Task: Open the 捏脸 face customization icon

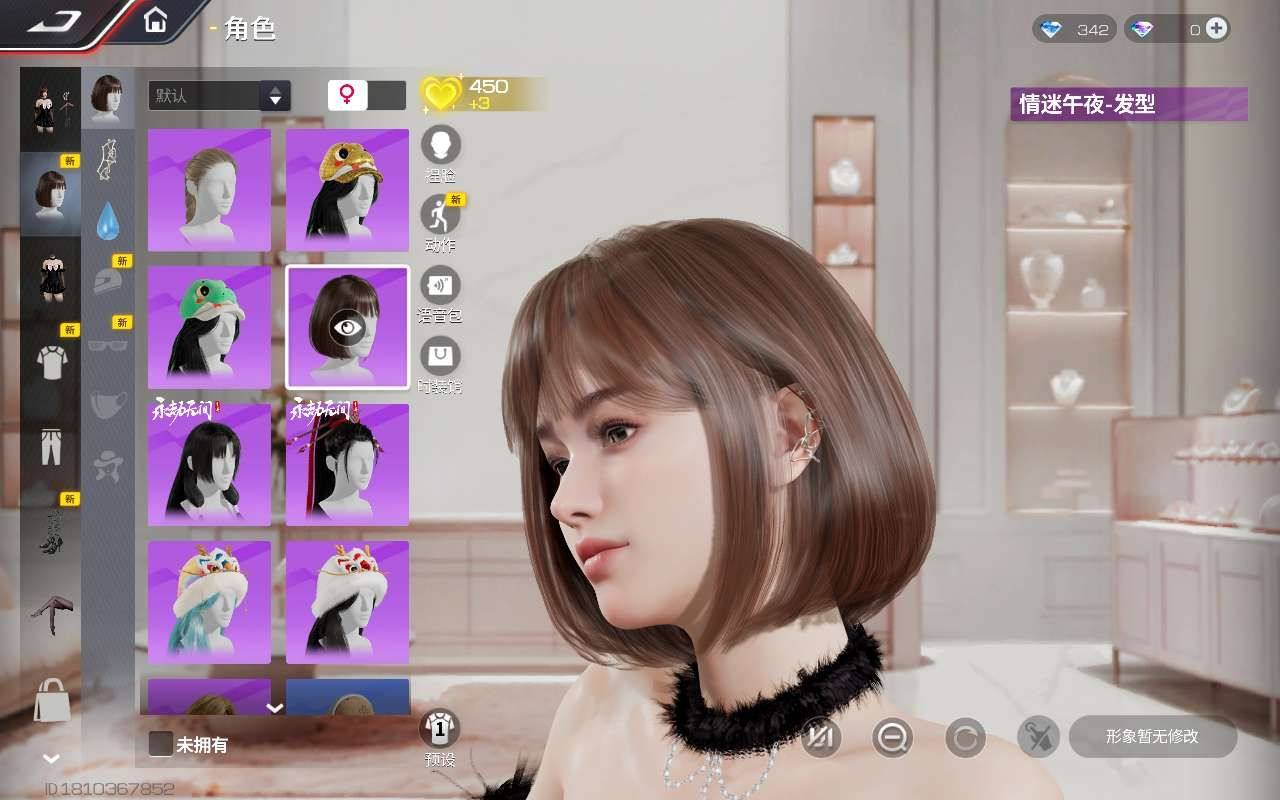Action: click(x=441, y=146)
